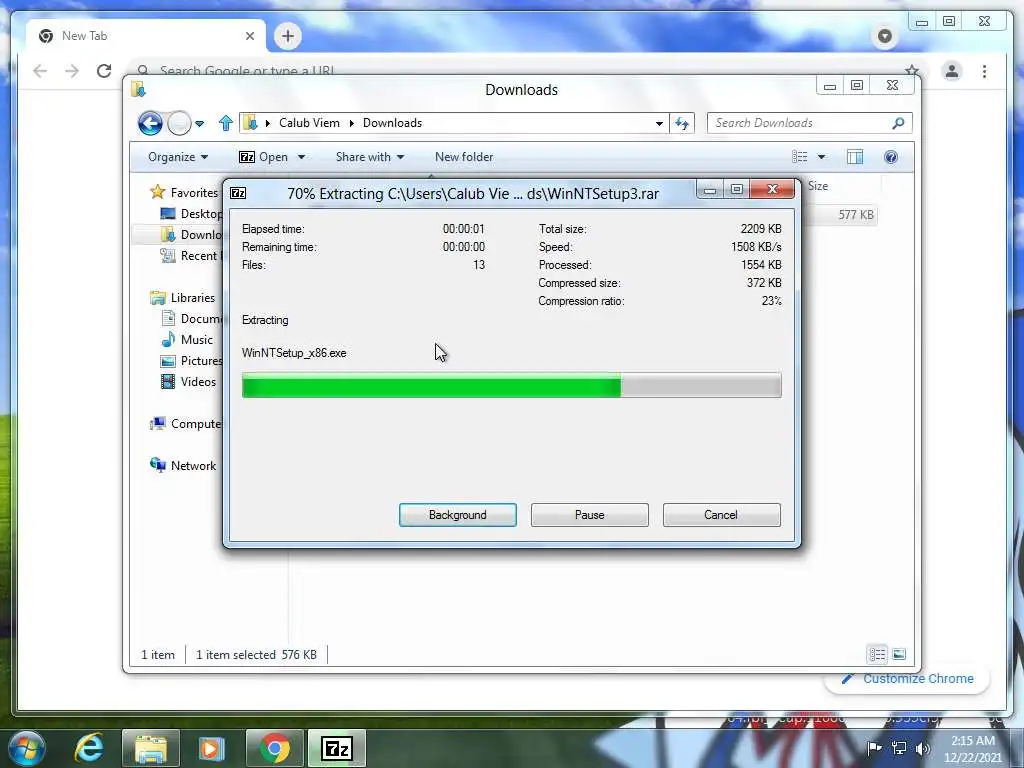
Task: Launch Internet Explorer from the taskbar
Action: tap(89, 748)
